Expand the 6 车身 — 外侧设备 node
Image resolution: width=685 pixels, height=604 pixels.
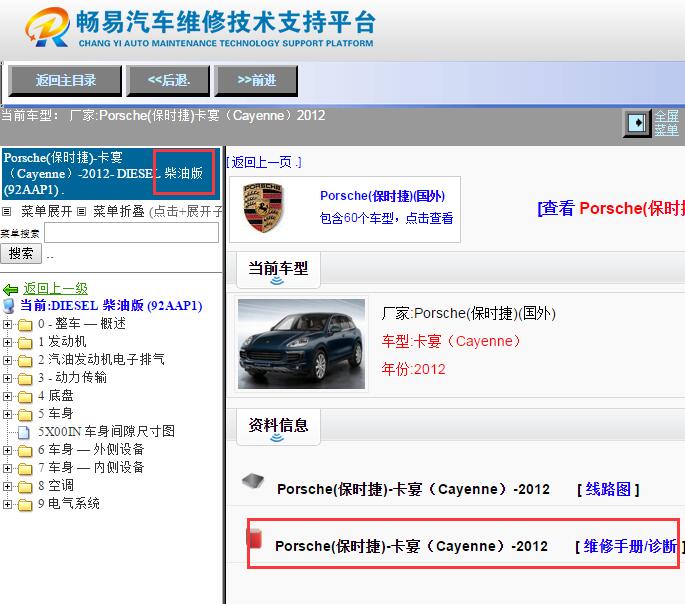[7, 450]
